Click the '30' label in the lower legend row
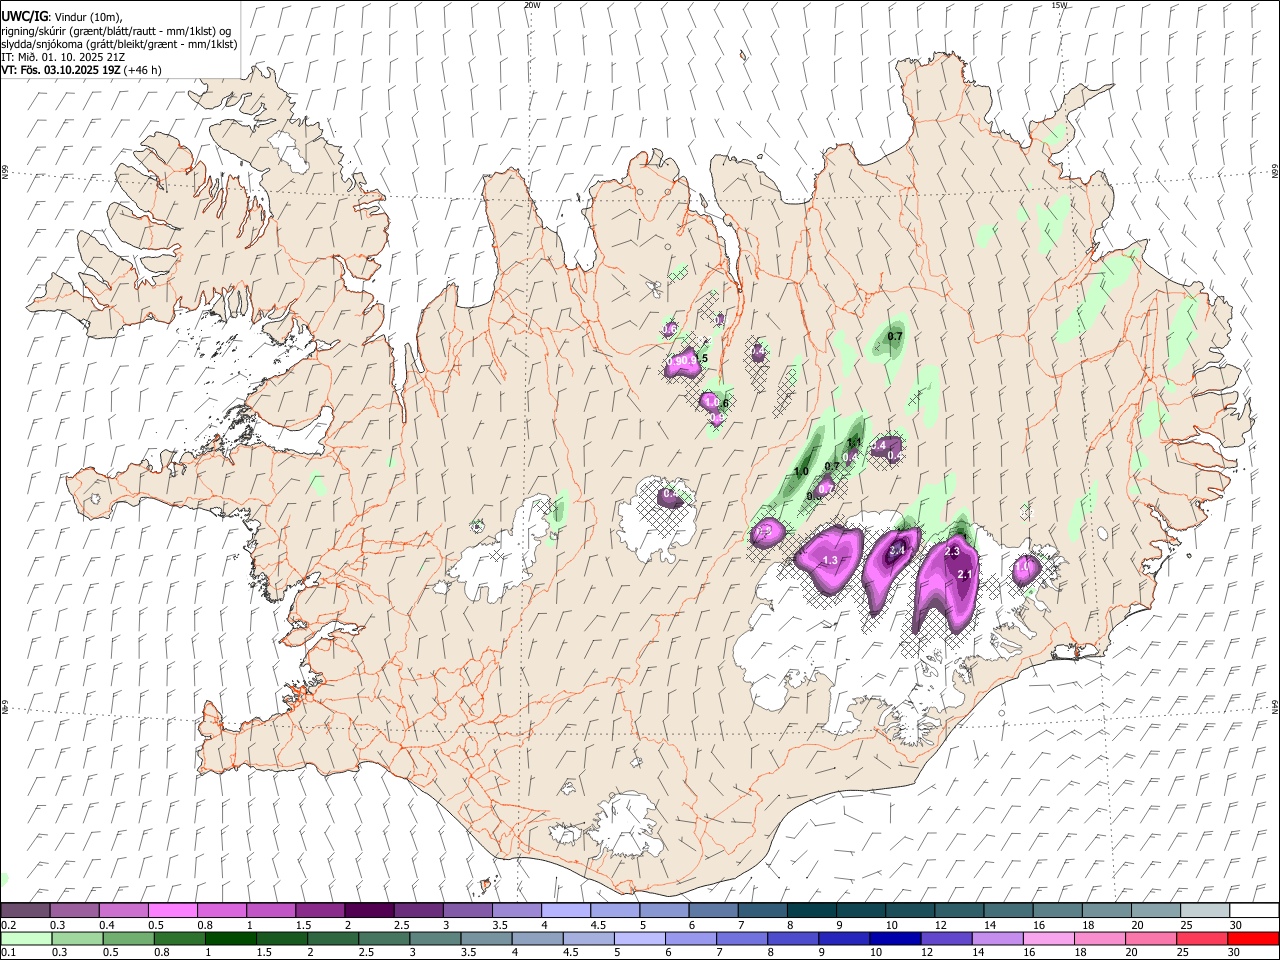The height and width of the screenshot is (960, 1280). [1233, 953]
